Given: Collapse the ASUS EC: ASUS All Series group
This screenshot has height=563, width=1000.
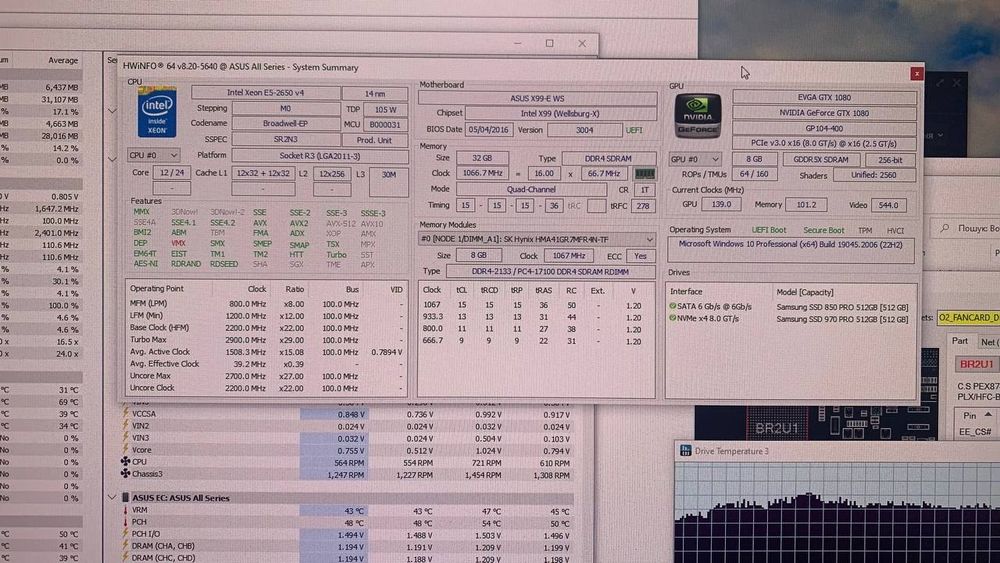Looking at the screenshot, I should point(112,497).
